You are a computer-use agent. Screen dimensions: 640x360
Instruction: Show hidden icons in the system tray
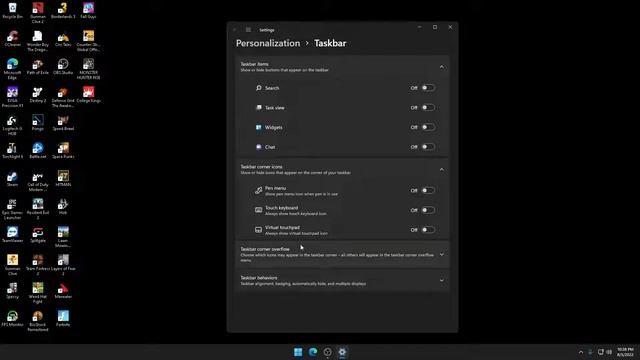581,352
